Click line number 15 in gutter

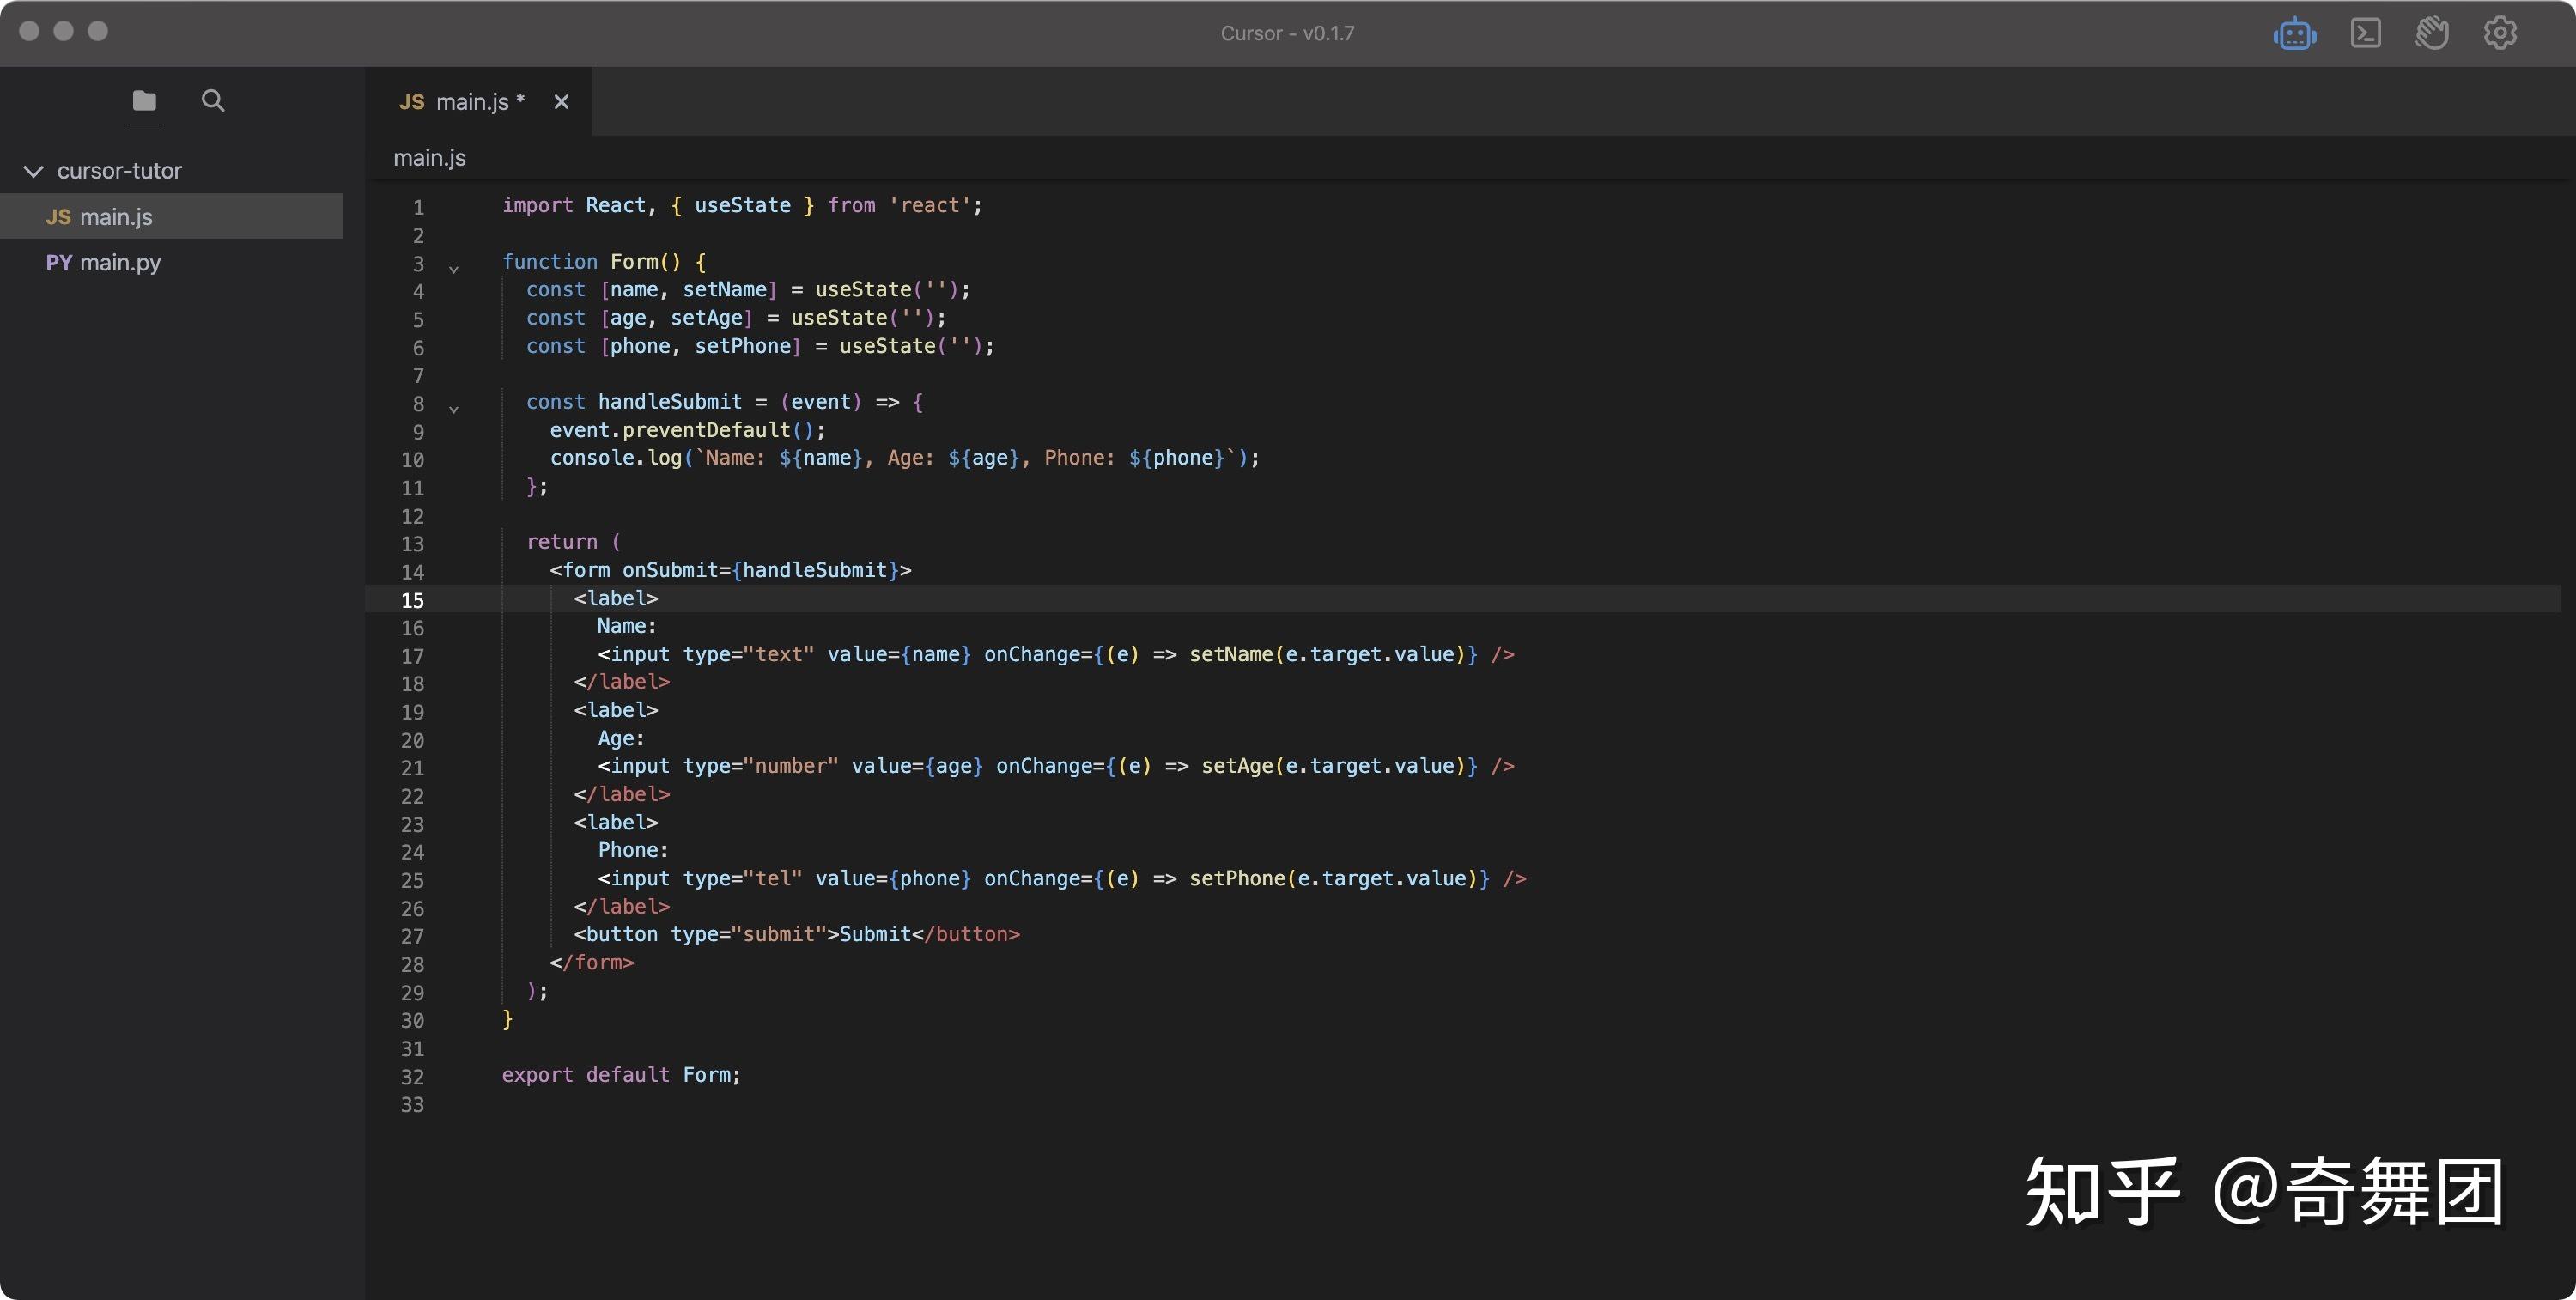coord(412,600)
